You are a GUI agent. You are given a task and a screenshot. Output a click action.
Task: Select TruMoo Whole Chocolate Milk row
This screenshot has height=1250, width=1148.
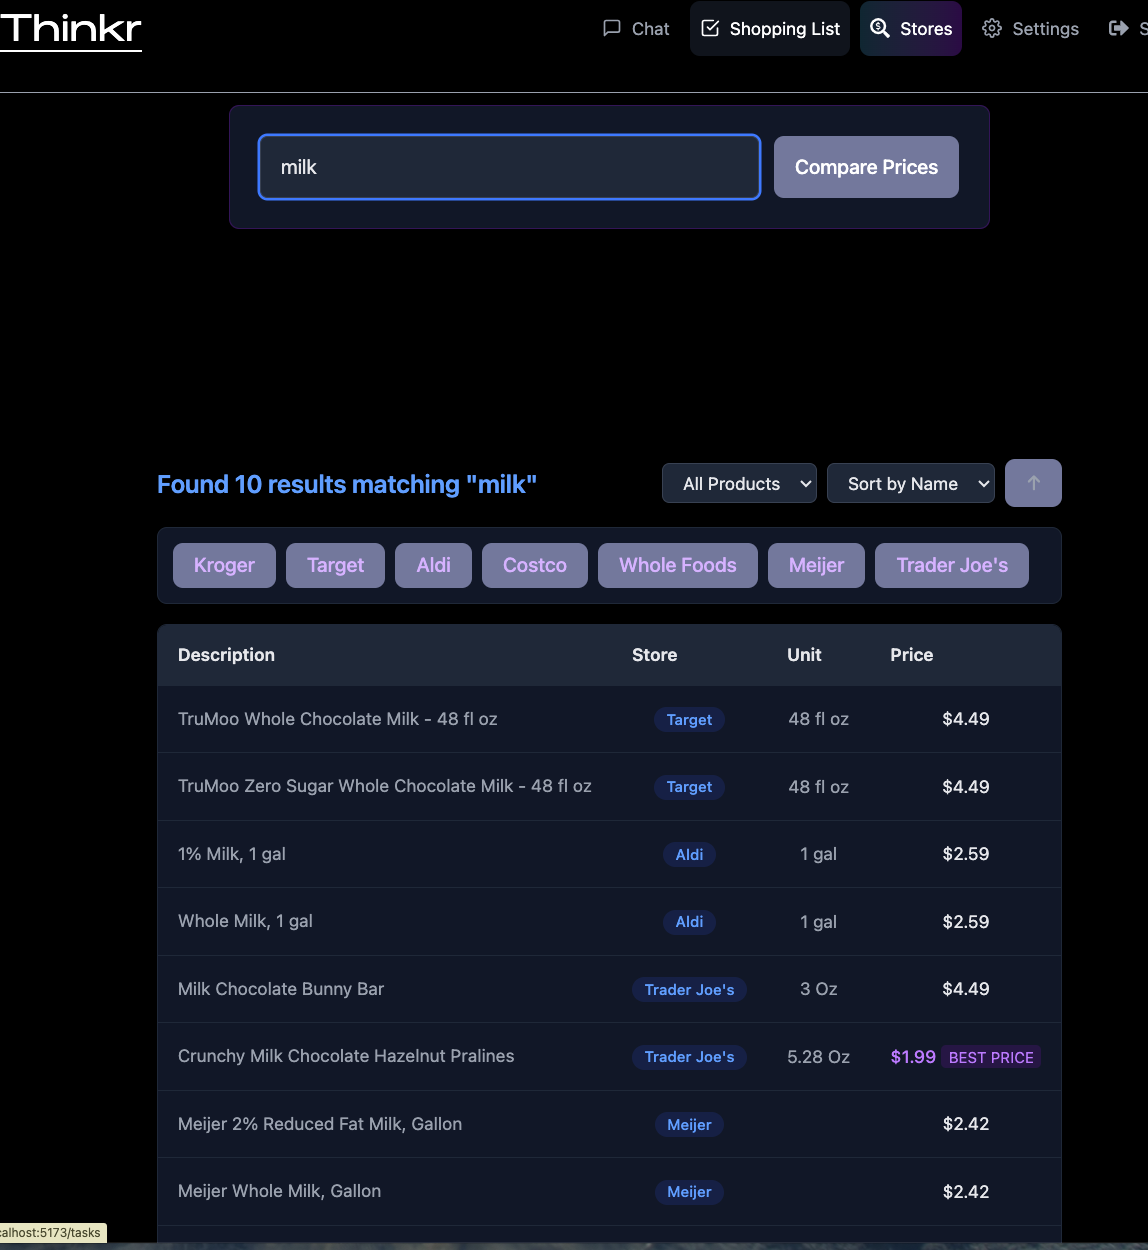(x=609, y=719)
